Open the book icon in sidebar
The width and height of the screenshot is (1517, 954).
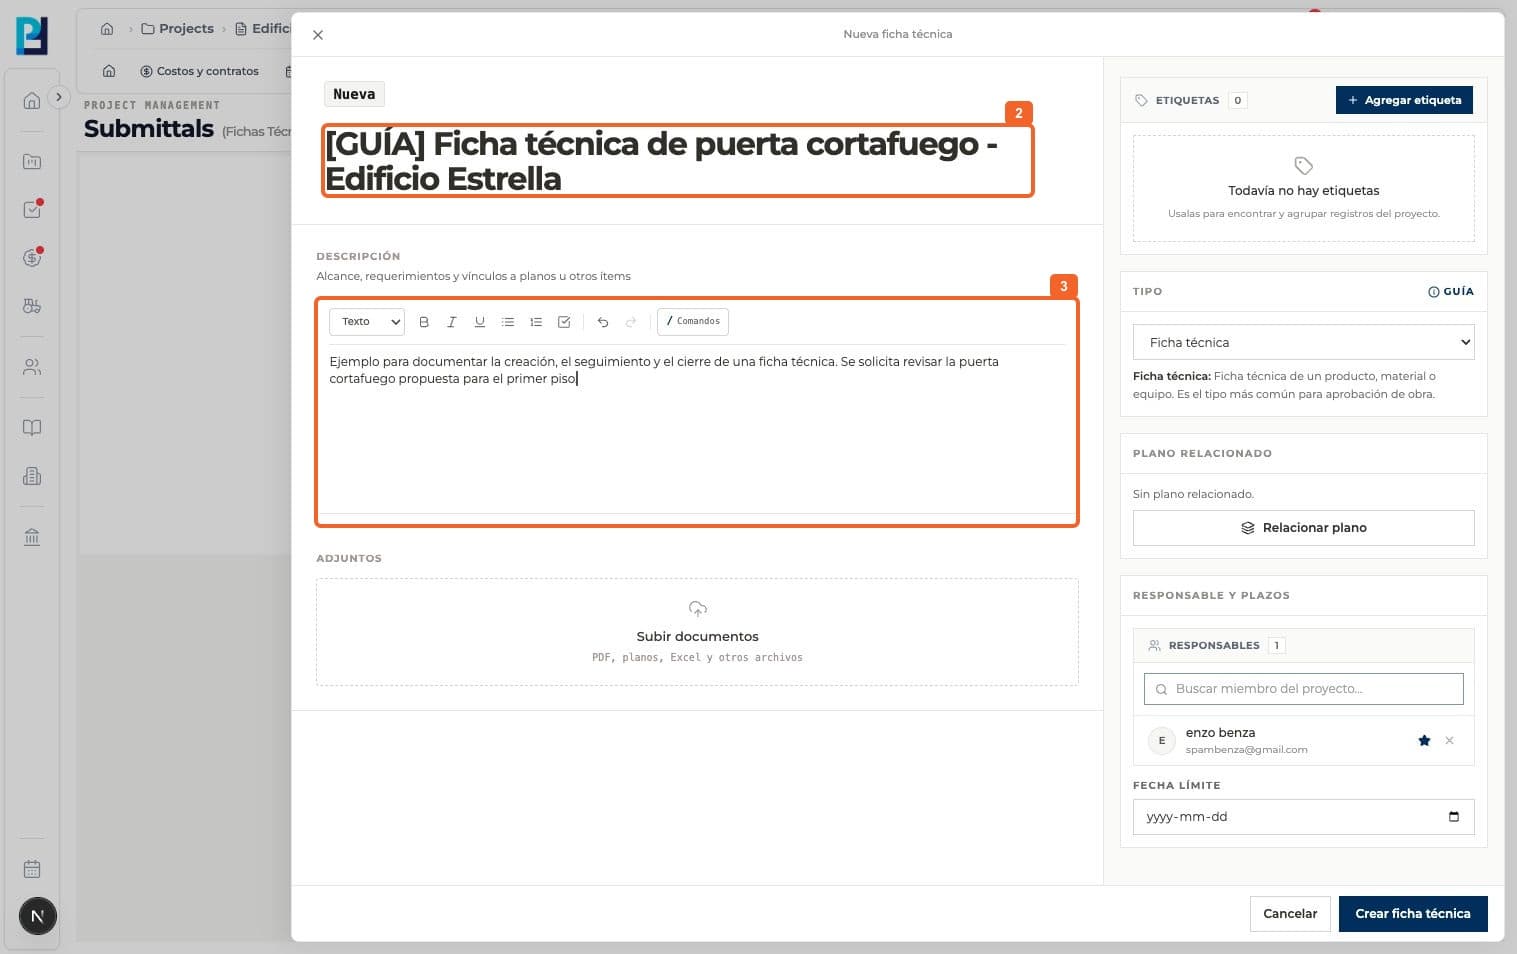(32, 428)
